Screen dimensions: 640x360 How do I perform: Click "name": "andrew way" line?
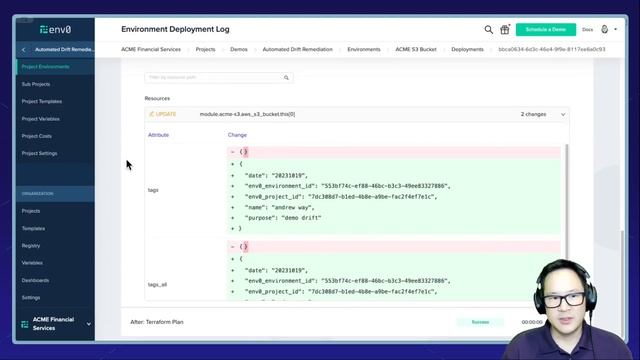(280, 207)
